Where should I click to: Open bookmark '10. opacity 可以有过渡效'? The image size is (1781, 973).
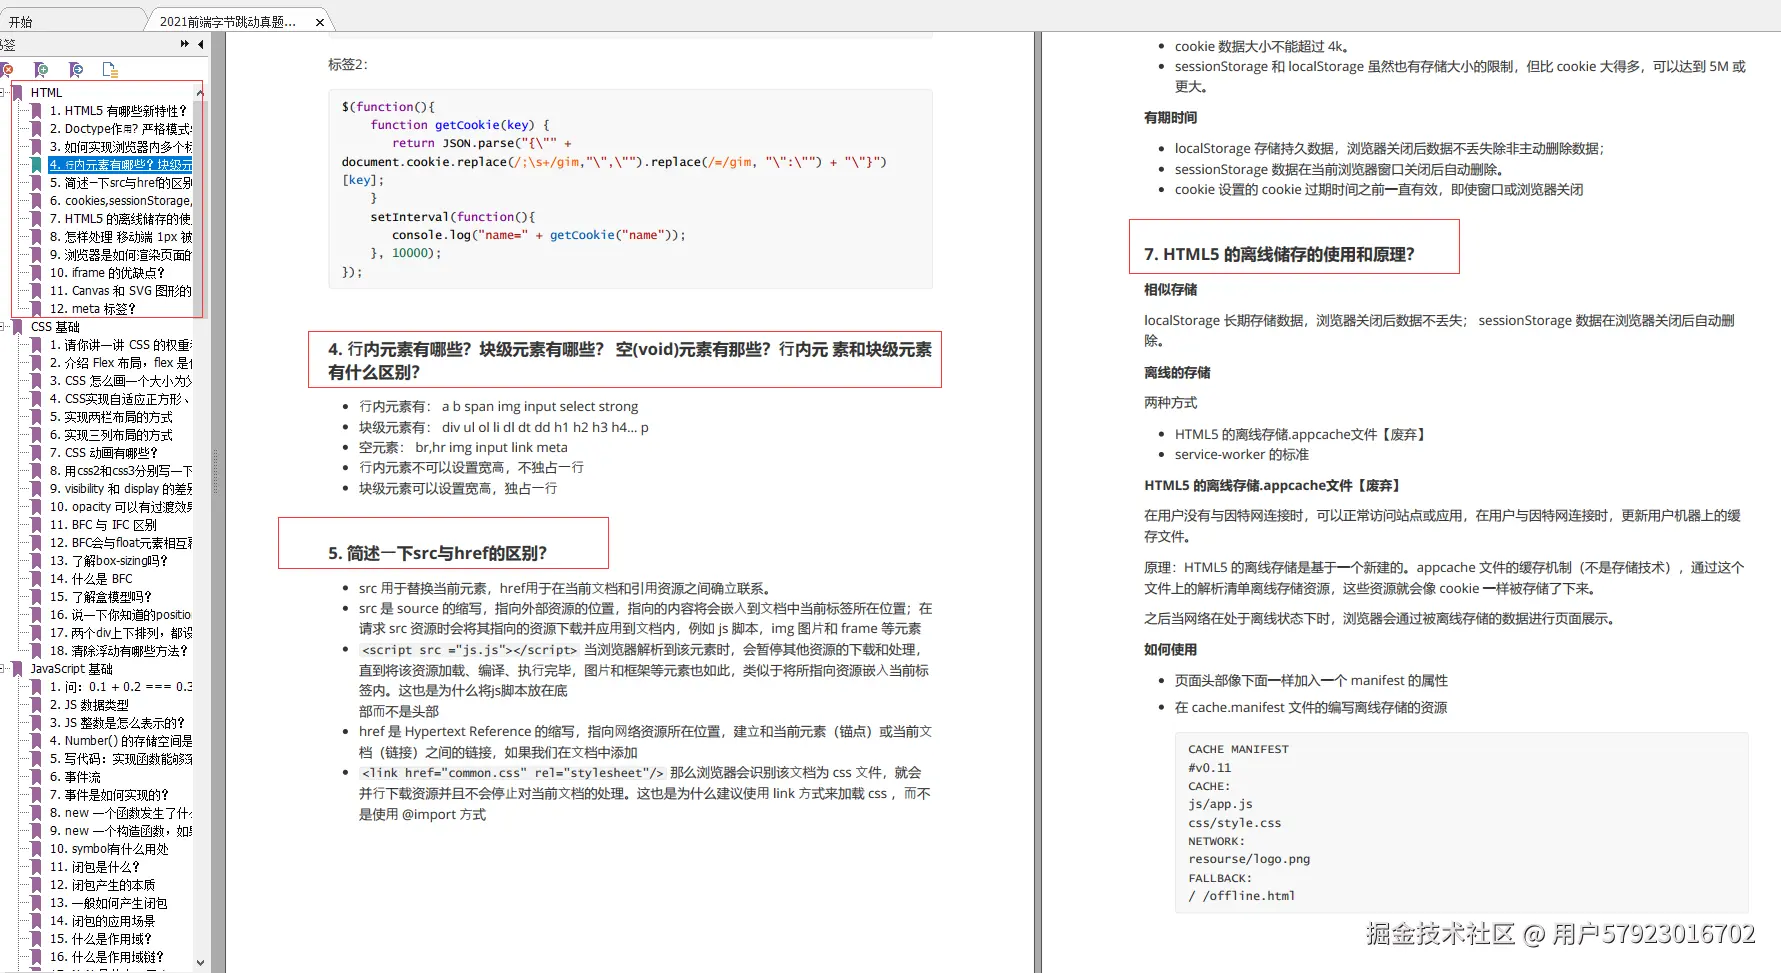[120, 507]
